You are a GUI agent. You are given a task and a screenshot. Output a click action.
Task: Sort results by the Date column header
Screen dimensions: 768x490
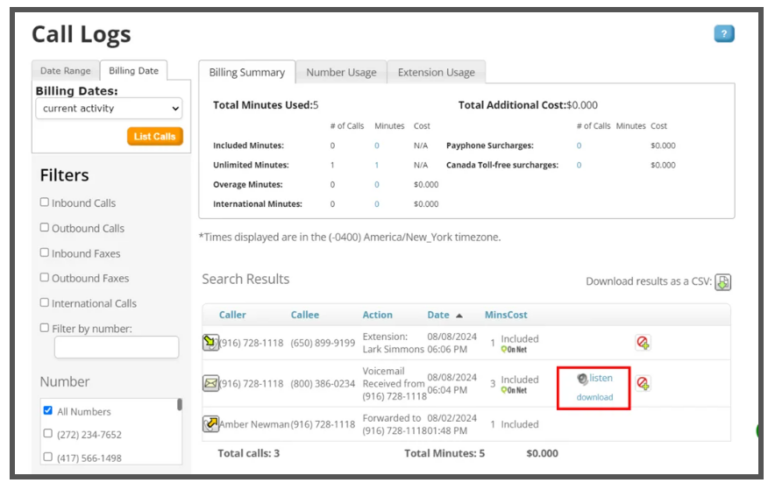(438, 315)
